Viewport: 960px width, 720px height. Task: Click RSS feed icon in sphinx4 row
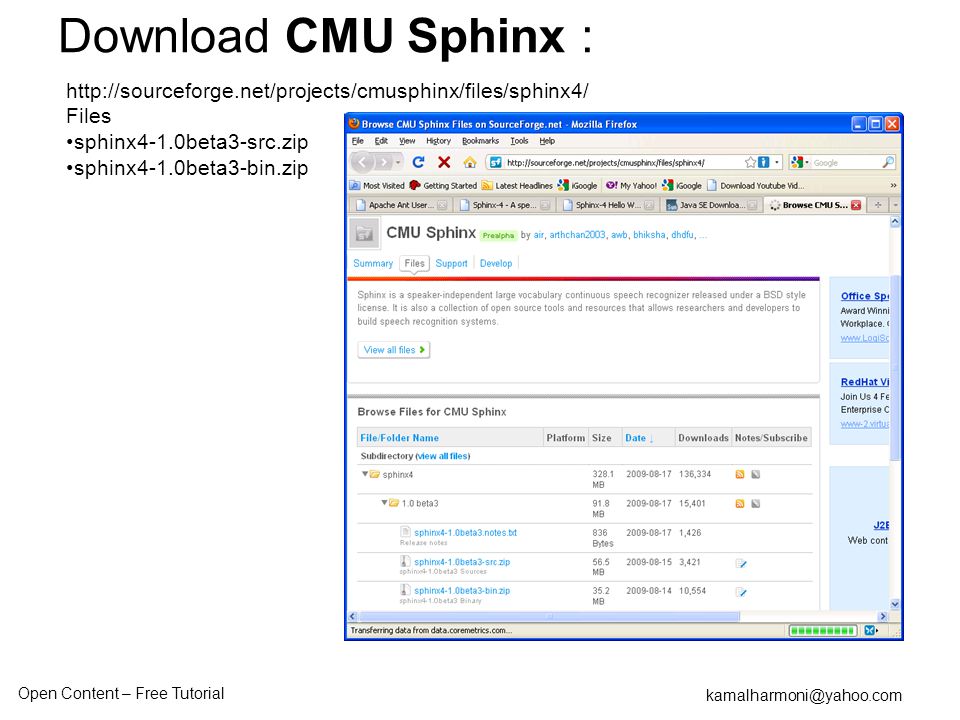coord(740,474)
